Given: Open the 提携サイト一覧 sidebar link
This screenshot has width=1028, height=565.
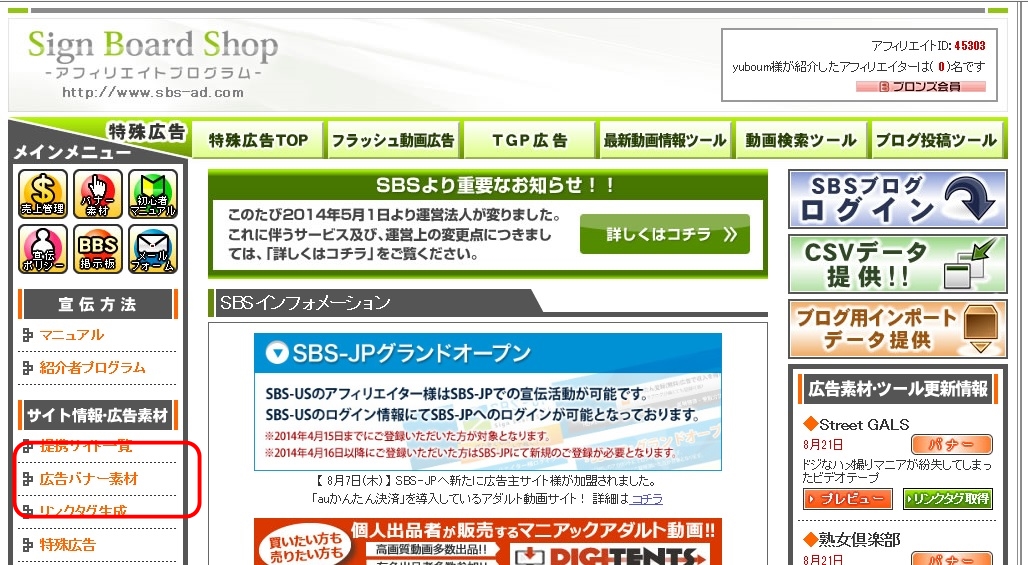Looking at the screenshot, I should coord(86,446).
